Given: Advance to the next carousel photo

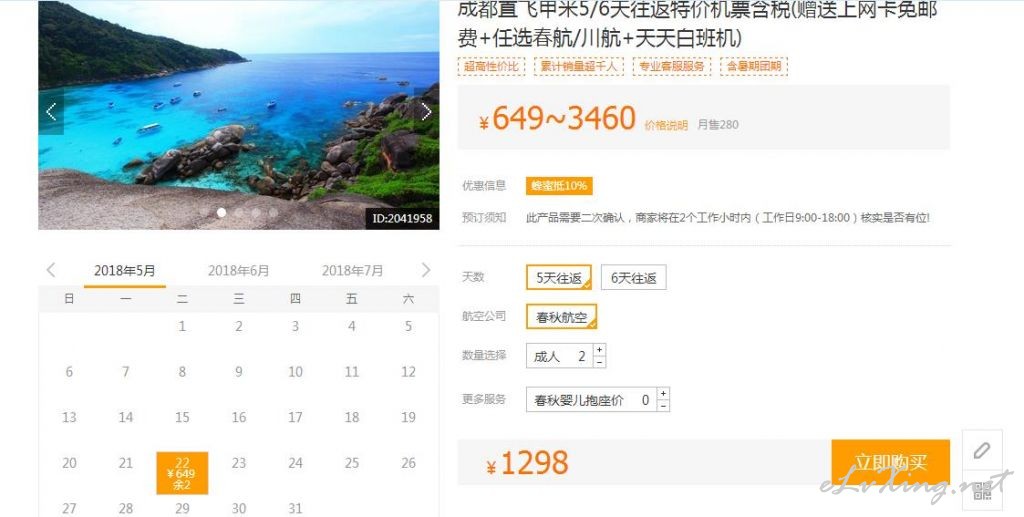Looking at the screenshot, I should pyautogui.click(x=426, y=112).
